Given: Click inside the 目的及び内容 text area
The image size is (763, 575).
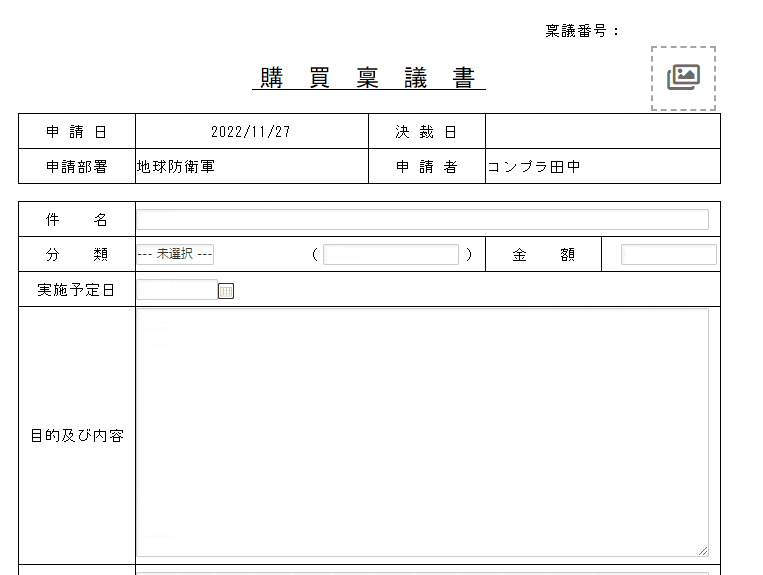Looking at the screenshot, I should tap(422, 432).
